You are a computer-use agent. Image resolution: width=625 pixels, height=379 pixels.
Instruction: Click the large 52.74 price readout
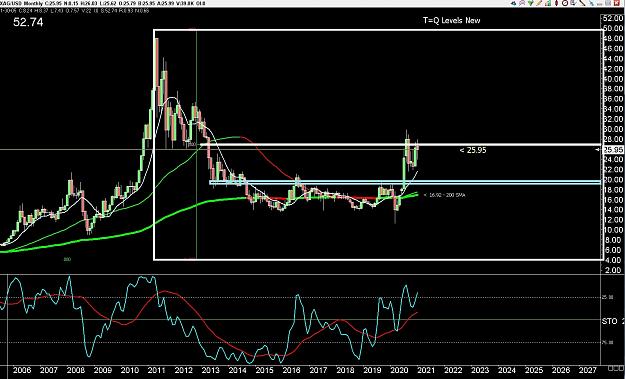(x=28, y=22)
